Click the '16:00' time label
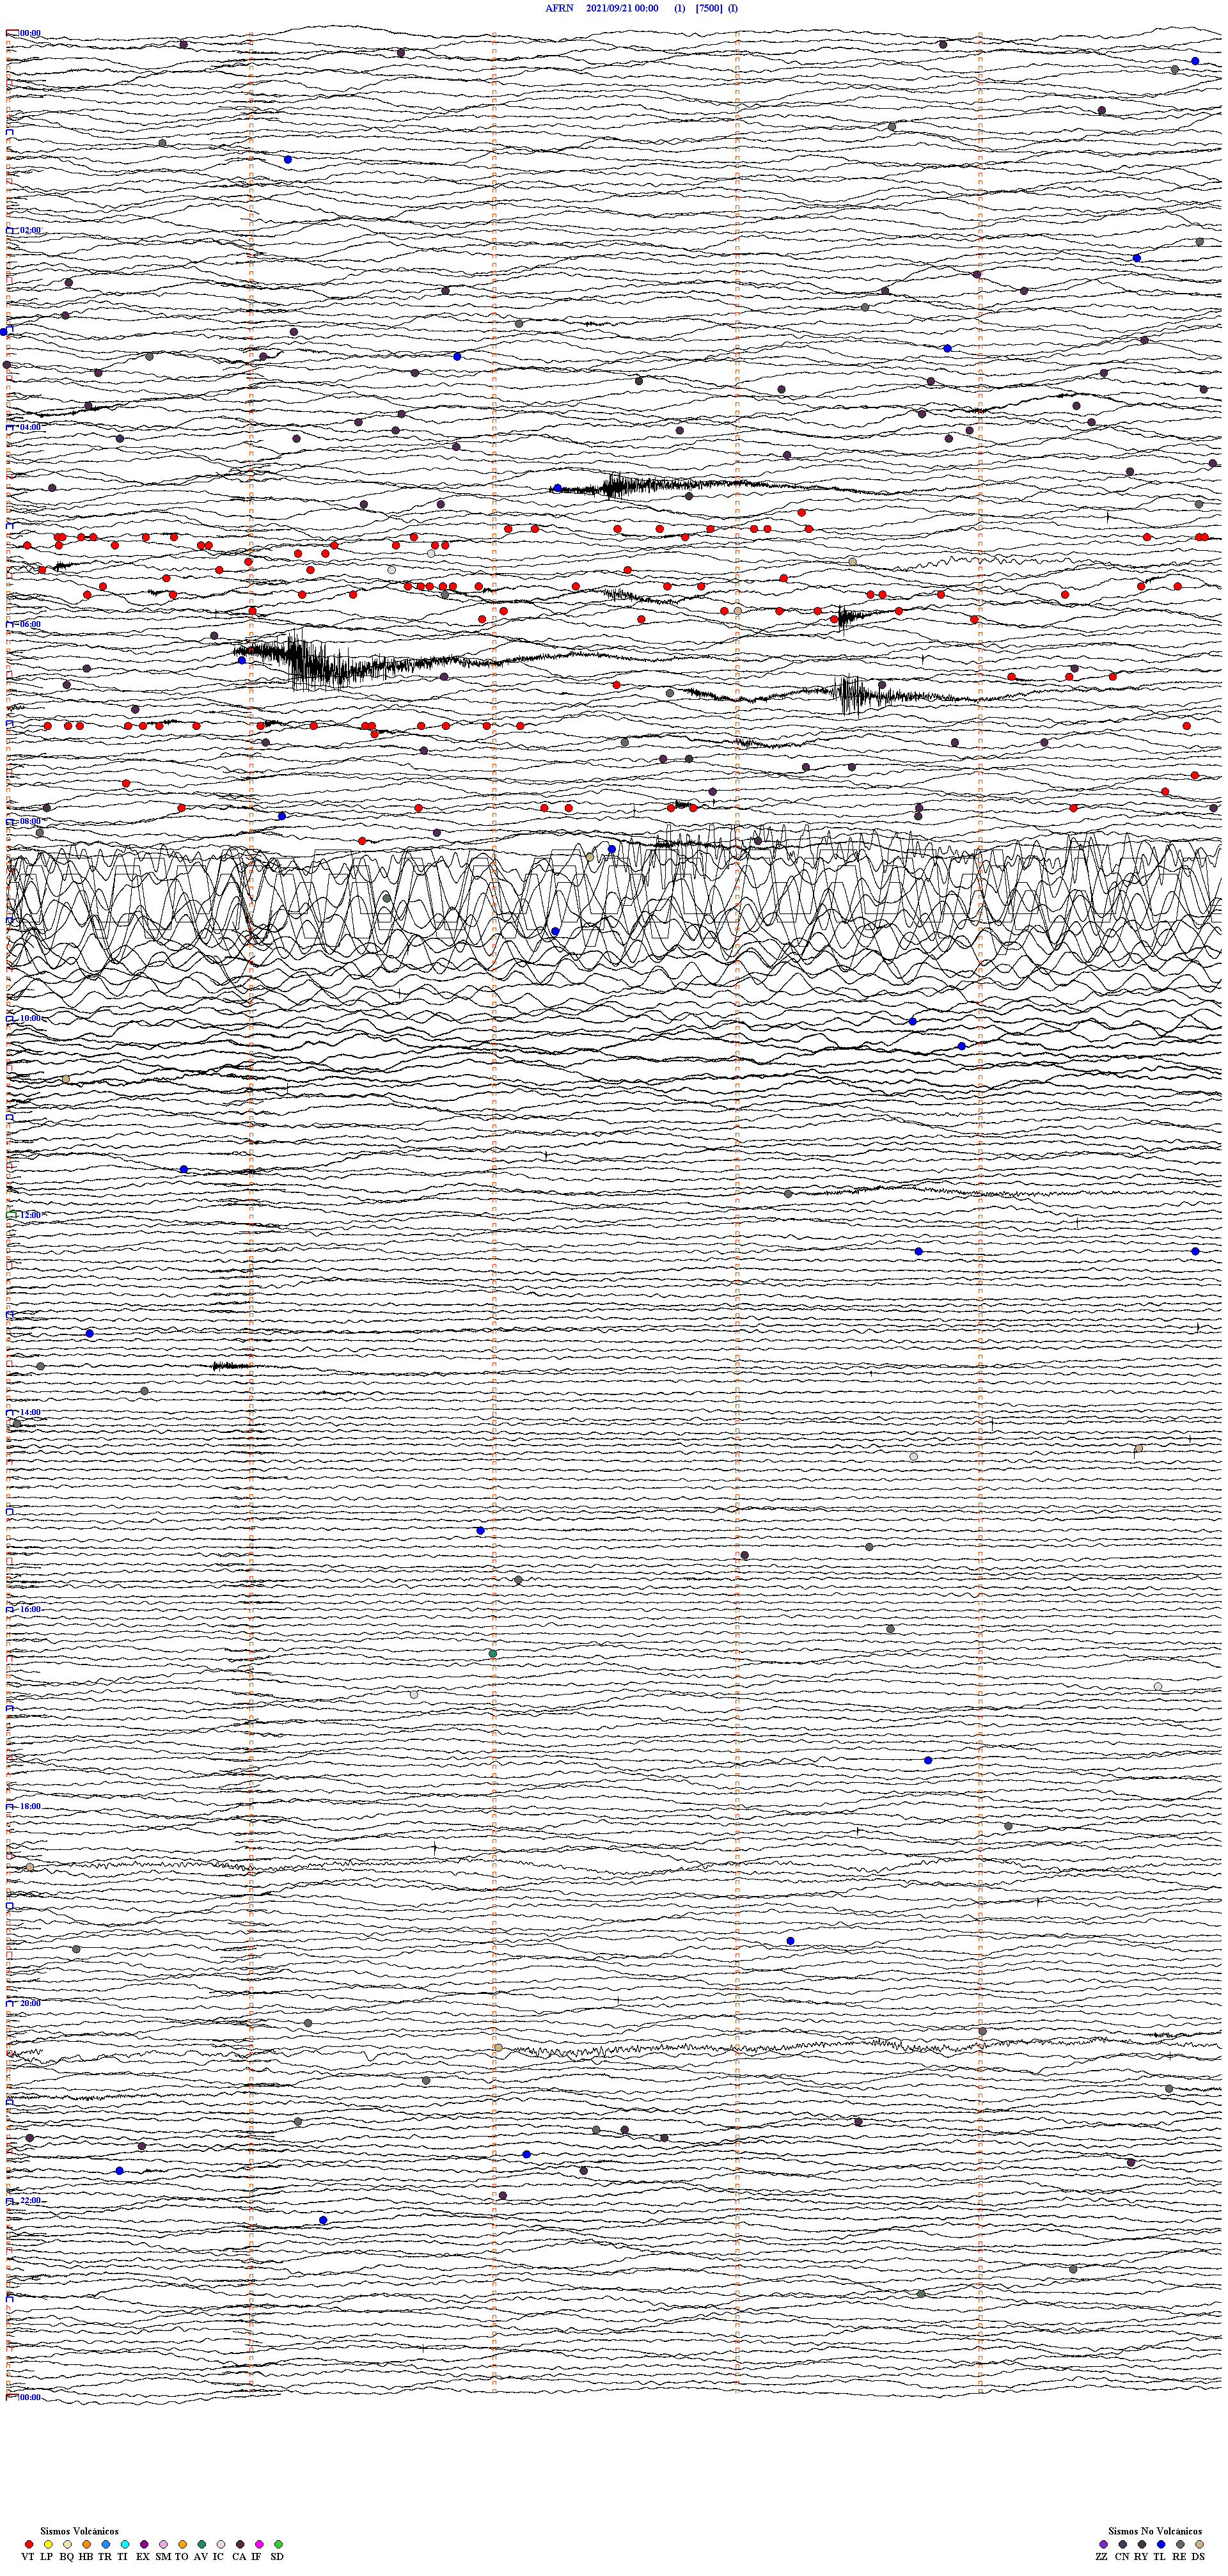 click(x=30, y=1609)
